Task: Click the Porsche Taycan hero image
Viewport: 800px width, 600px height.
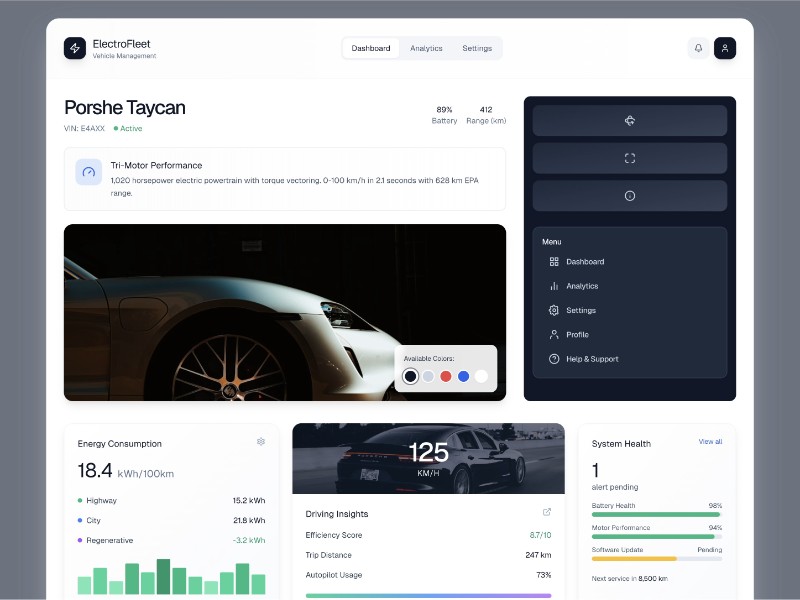Action: click(285, 312)
